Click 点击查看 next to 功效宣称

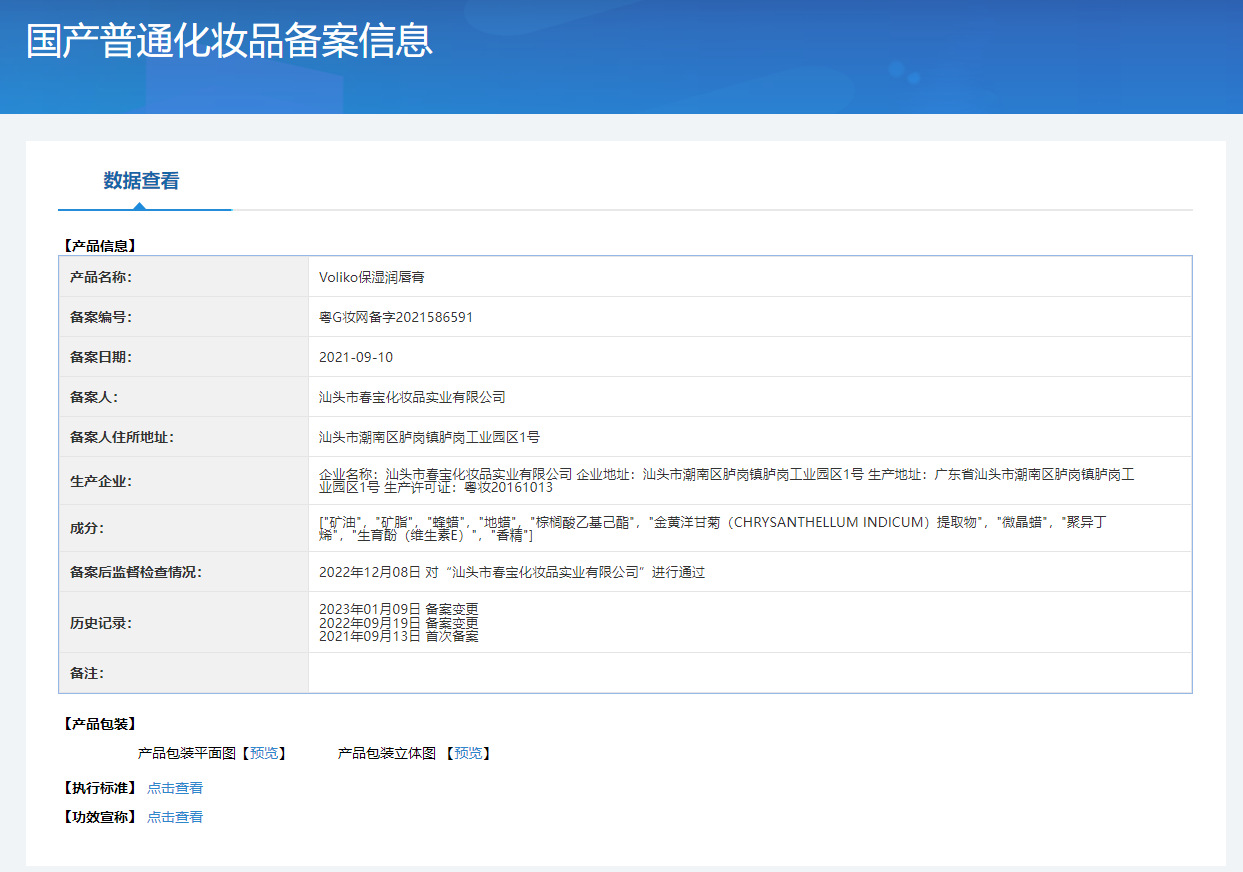pyautogui.click(x=175, y=817)
